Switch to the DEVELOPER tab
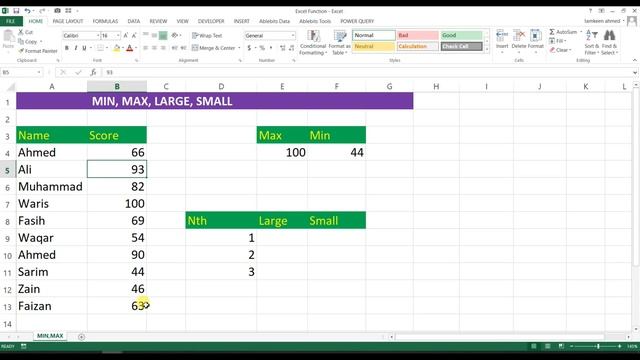 [x=211, y=21]
